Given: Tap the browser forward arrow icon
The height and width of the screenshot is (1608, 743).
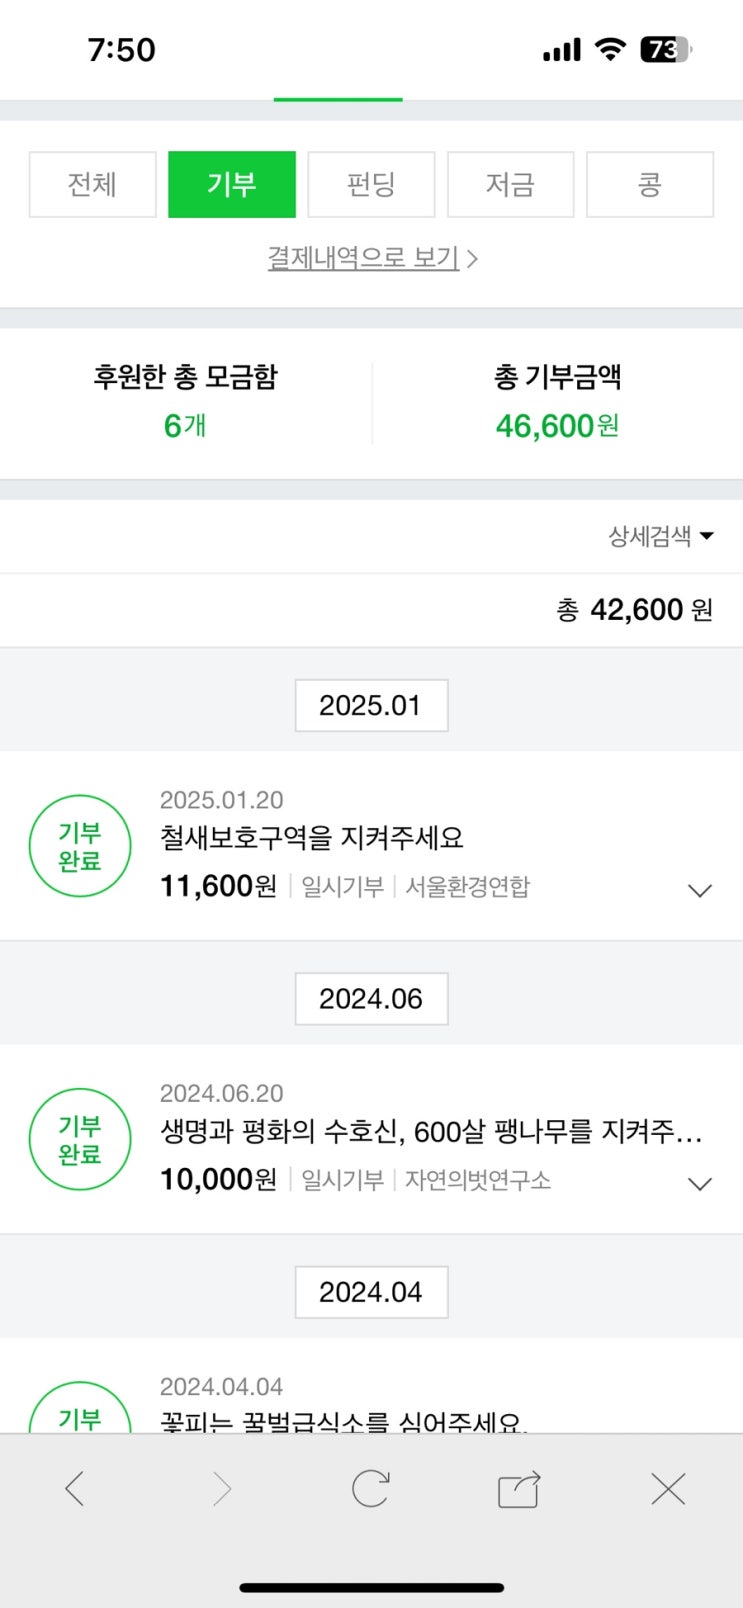Looking at the screenshot, I should tap(222, 1489).
